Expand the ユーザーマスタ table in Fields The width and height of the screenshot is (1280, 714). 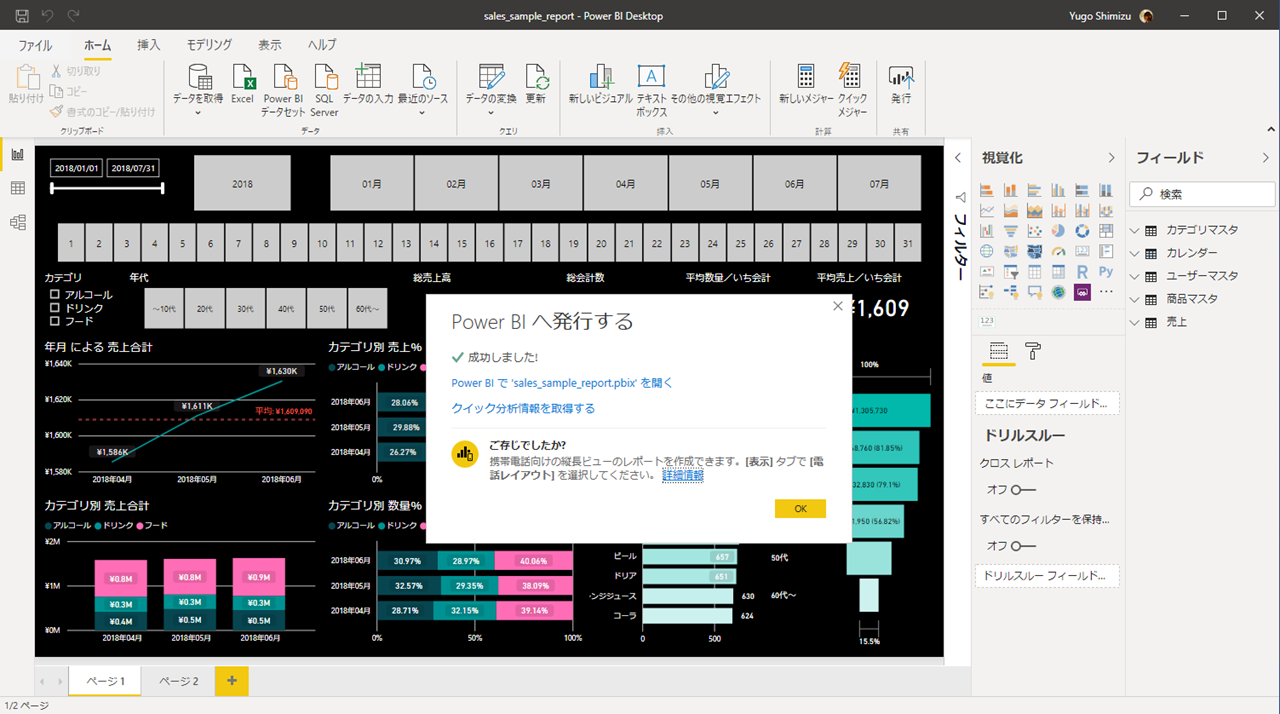coord(1135,276)
